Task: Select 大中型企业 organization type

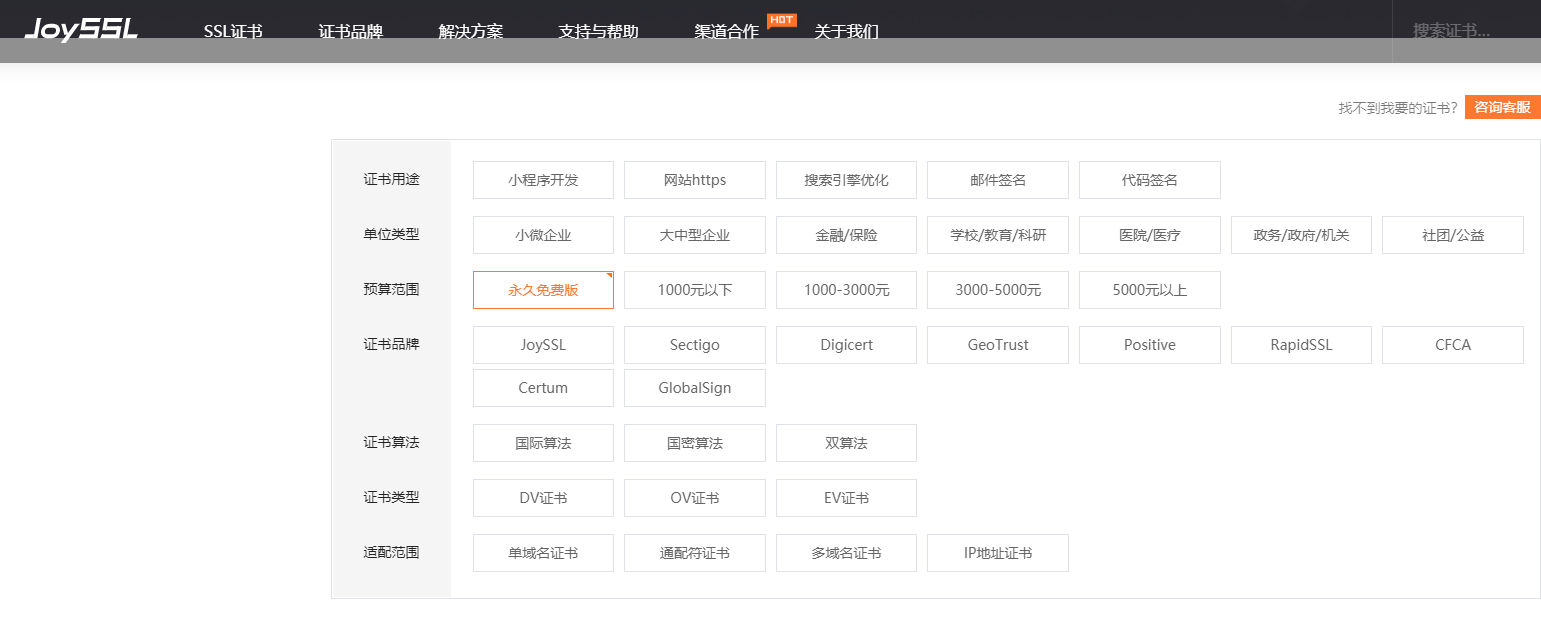Action: 695,235
